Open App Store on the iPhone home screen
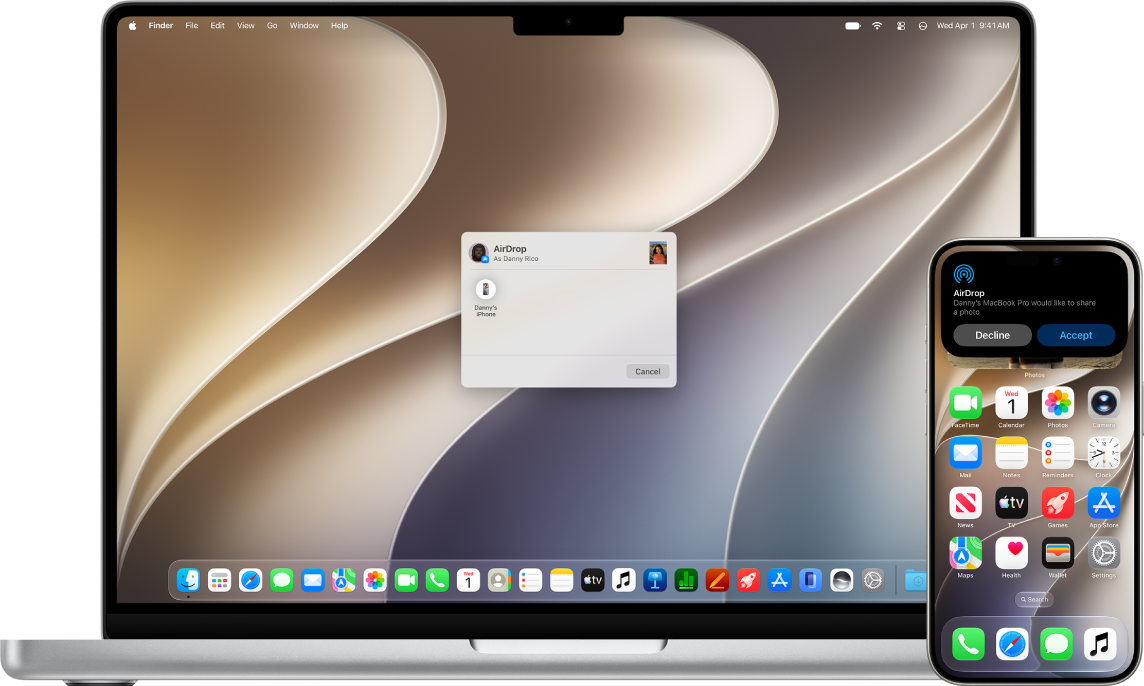This screenshot has width=1144, height=686. click(x=1104, y=503)
